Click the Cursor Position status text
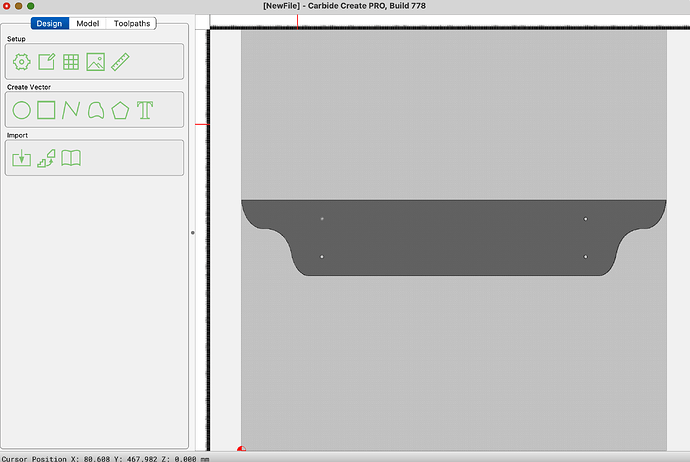The width and height of the screenshot is (690, 462). tap(105, 458)
